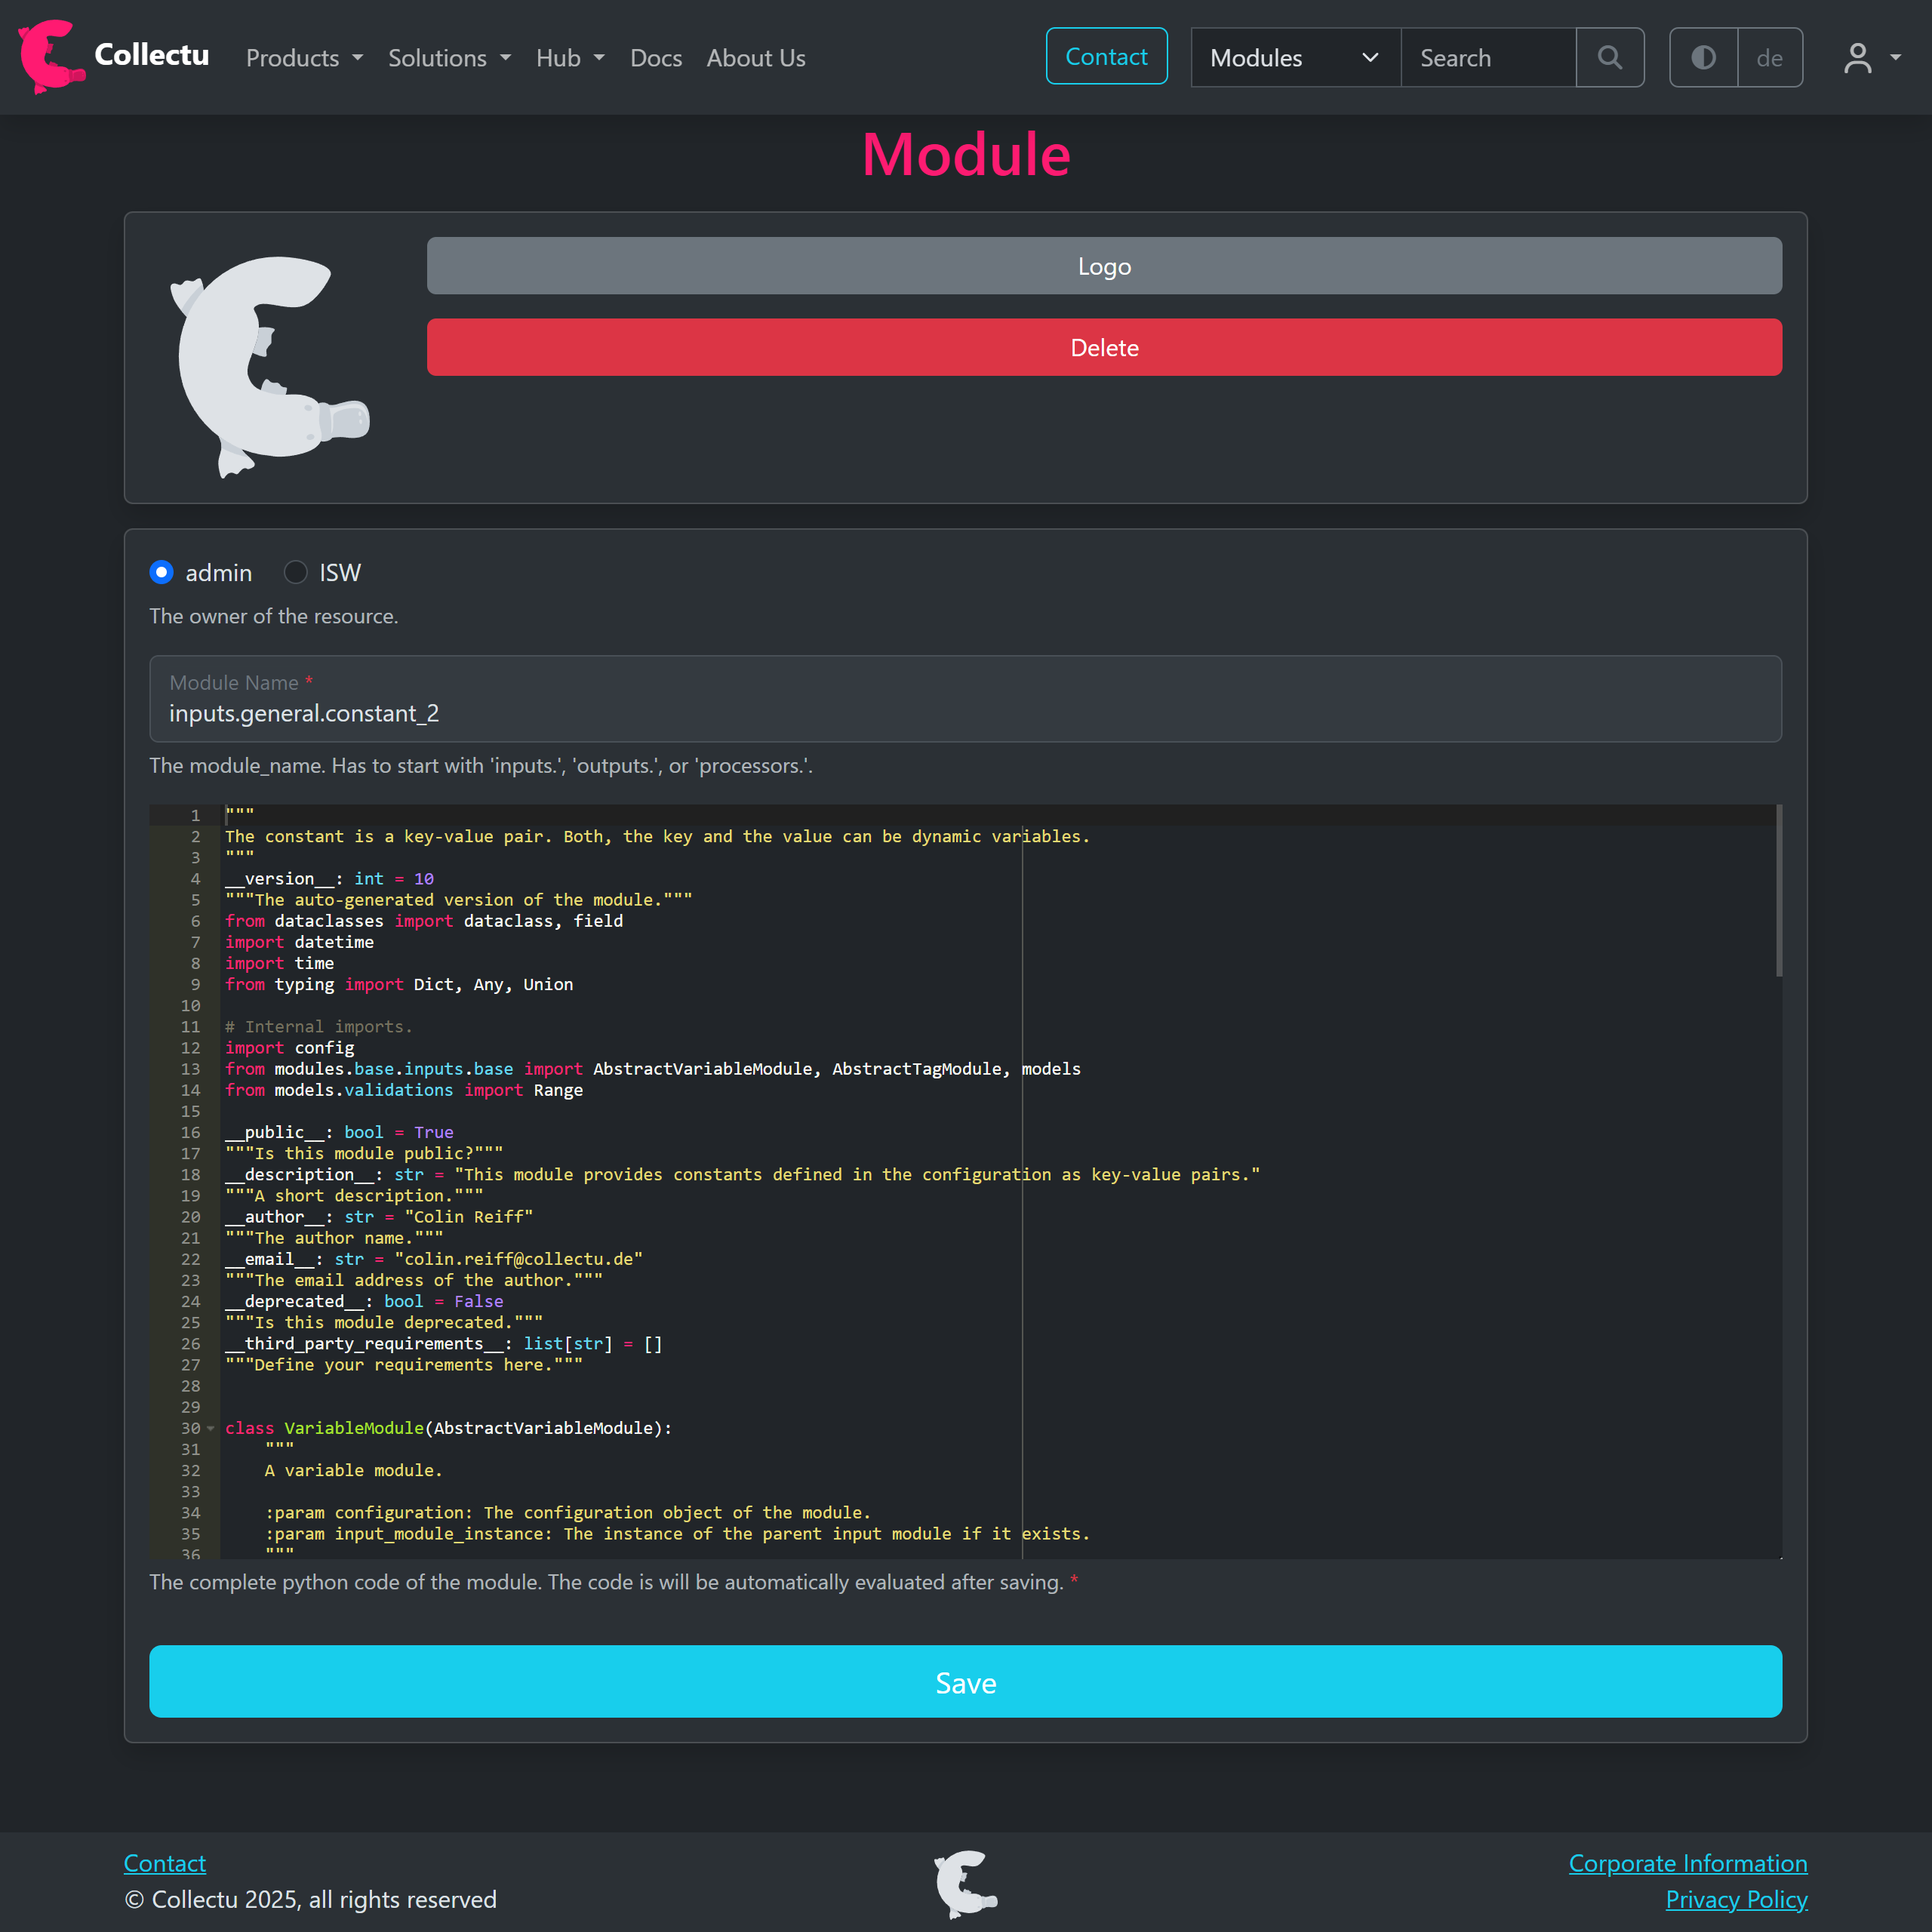Image resolution: width=1932 pixels, height=1932 pixels.
Task: Click into the Module Name field
Action: [965, 712]
